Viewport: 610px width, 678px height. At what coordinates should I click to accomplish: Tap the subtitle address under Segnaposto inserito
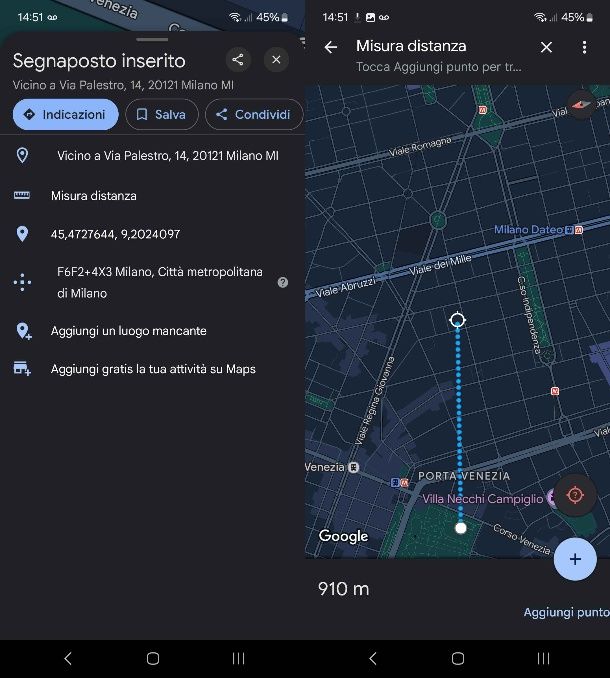(x=123, y=85)
